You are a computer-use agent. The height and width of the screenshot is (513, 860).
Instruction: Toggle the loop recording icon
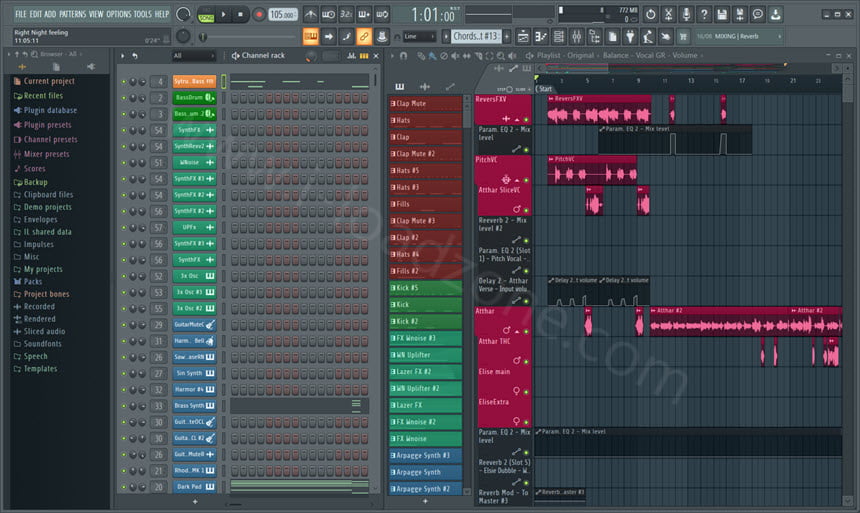click(x=382, y=15)
